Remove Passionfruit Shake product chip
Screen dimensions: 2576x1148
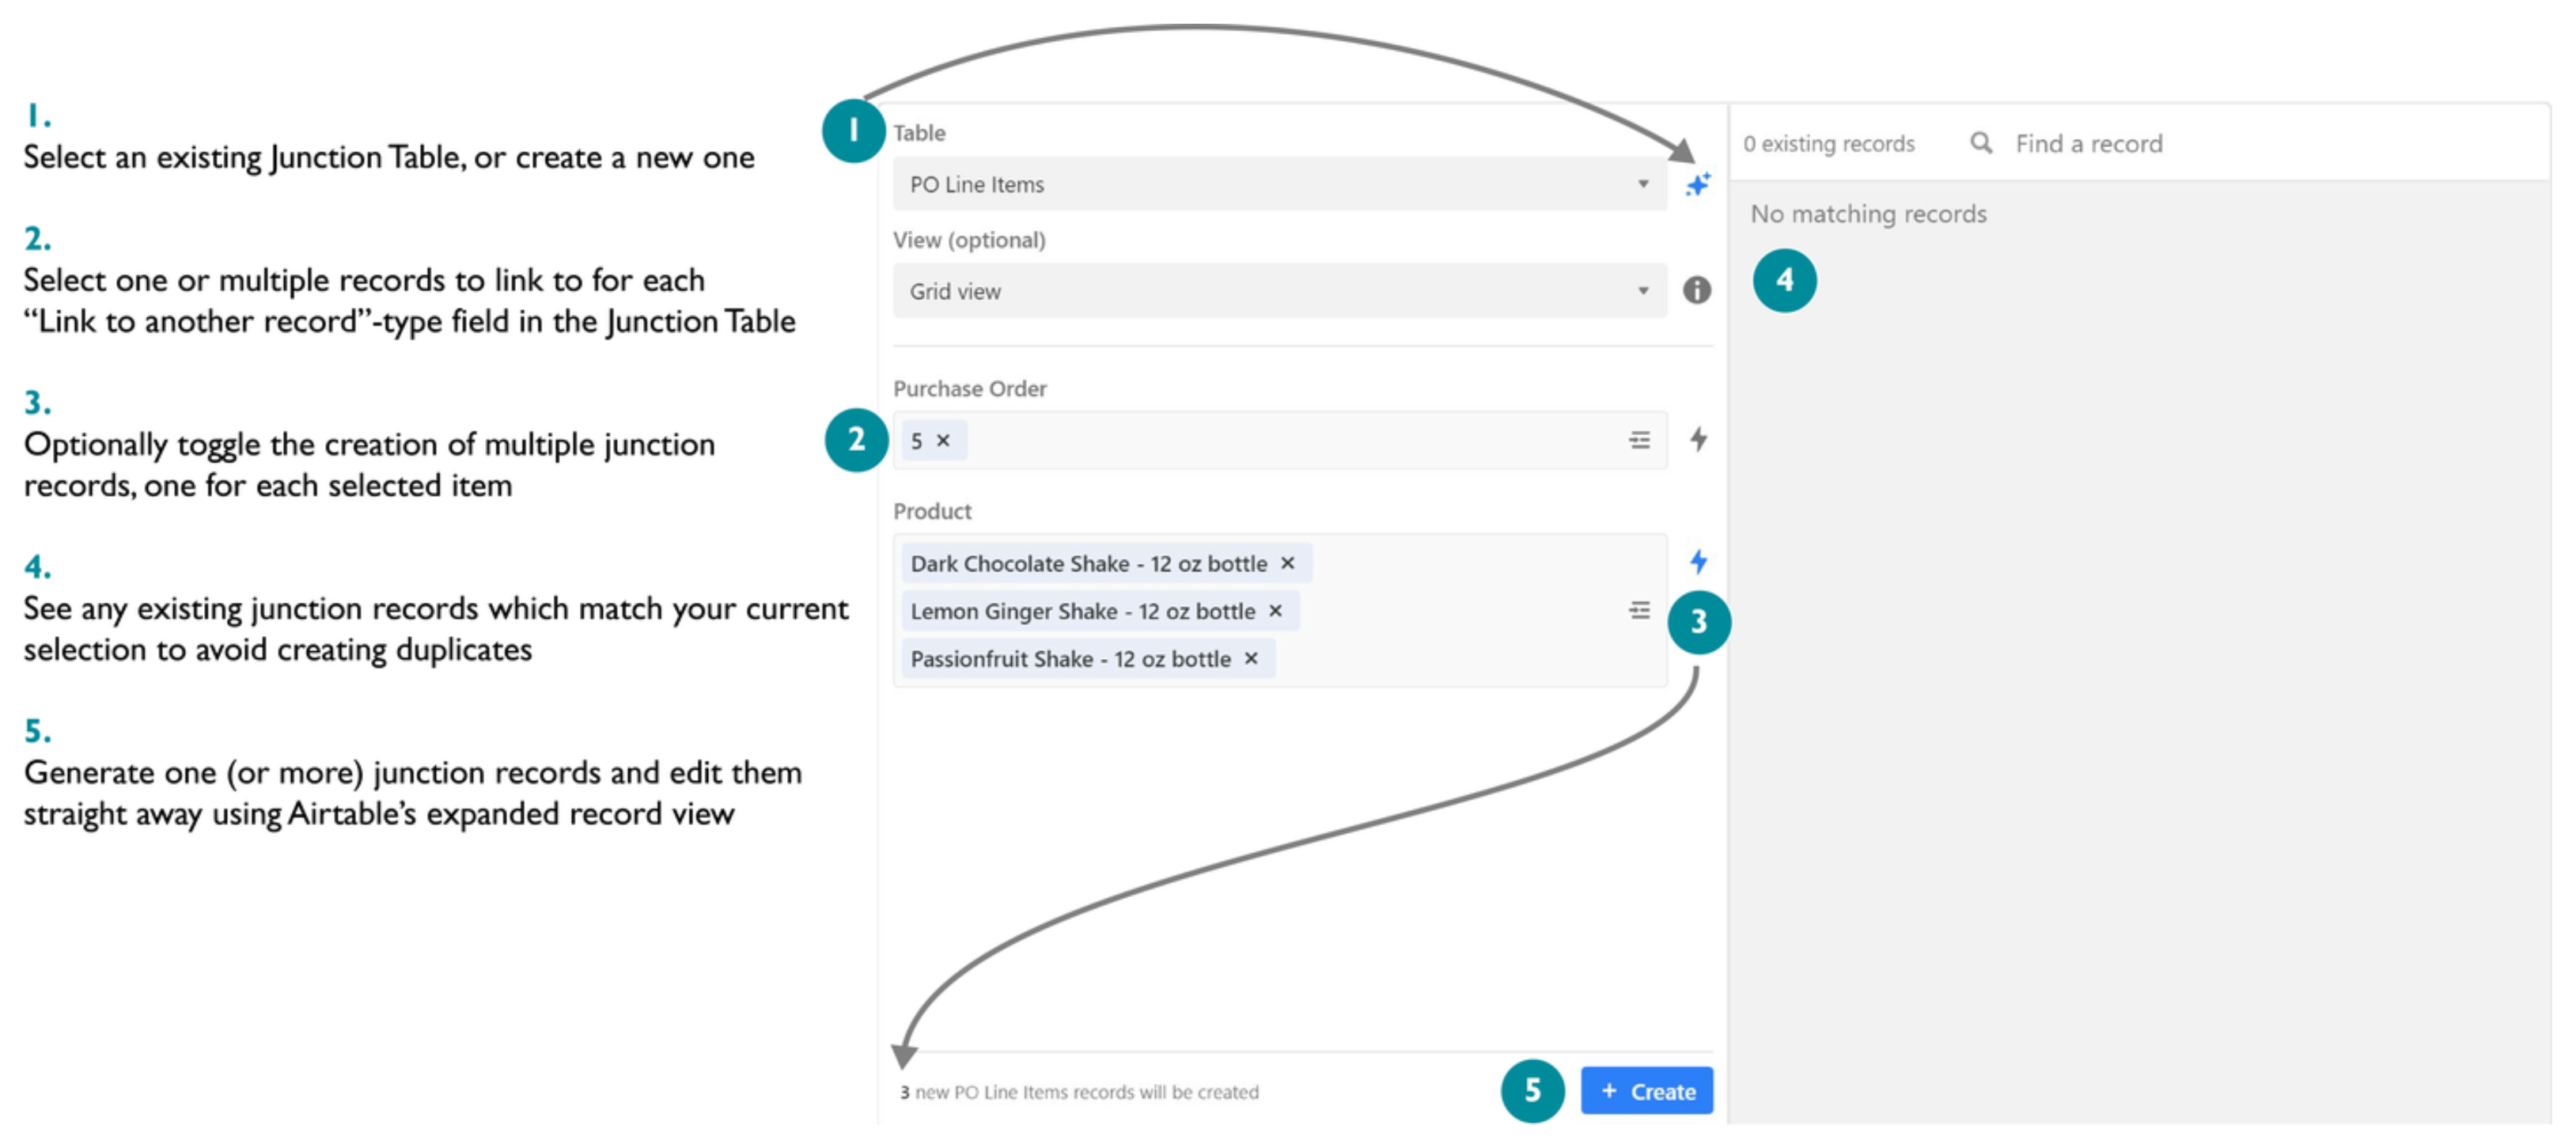pyautogui.click(x=1250, y=659)
